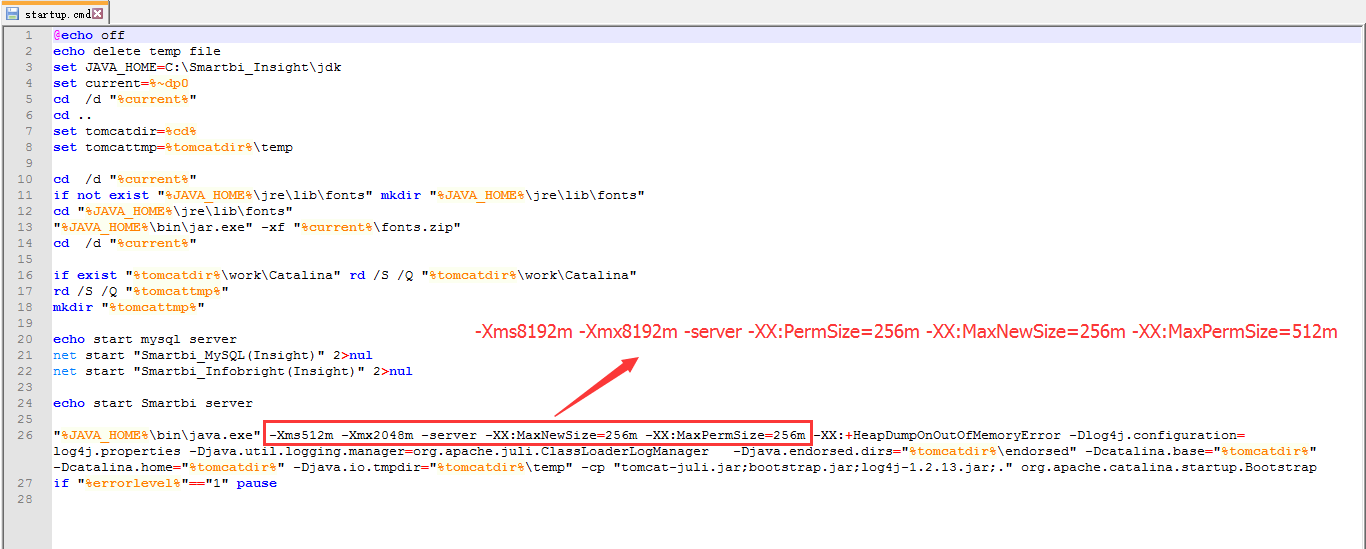Click '-XX:+HeapDumpOnOutOfMemoryError' in the command

coord(937,435)
